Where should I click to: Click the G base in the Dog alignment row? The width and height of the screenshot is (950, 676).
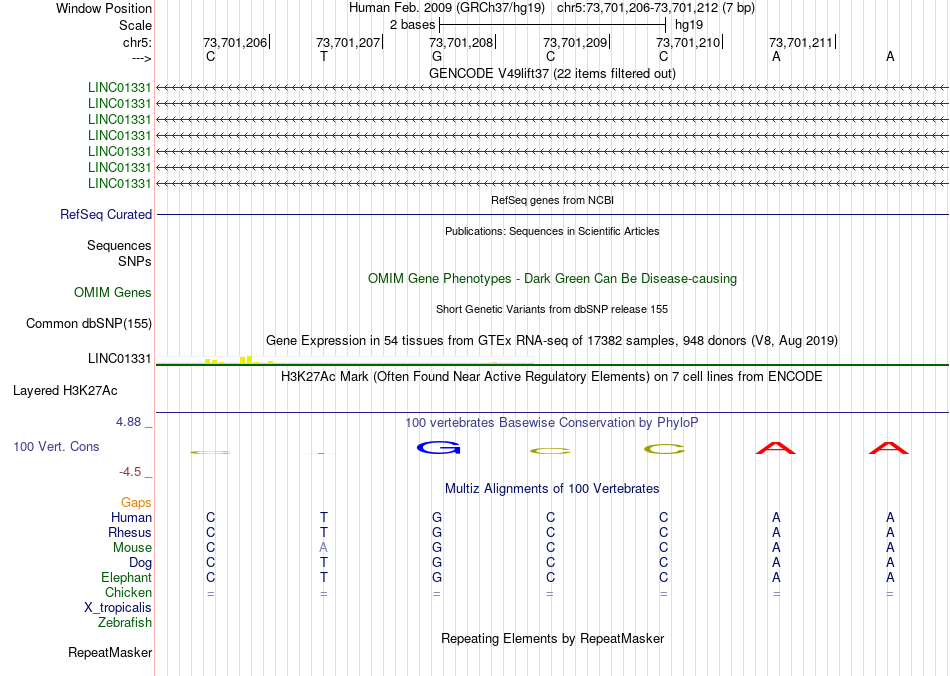tap(437, 563)
